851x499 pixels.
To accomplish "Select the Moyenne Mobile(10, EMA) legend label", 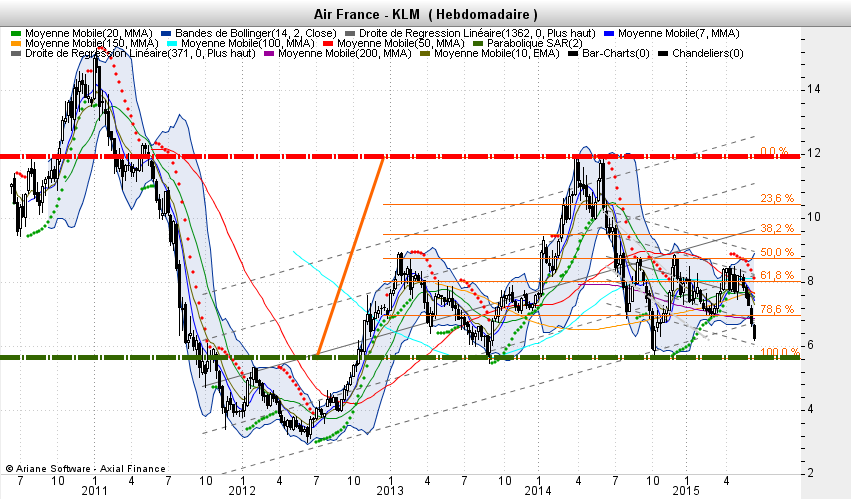I will (x=497, y=53).
